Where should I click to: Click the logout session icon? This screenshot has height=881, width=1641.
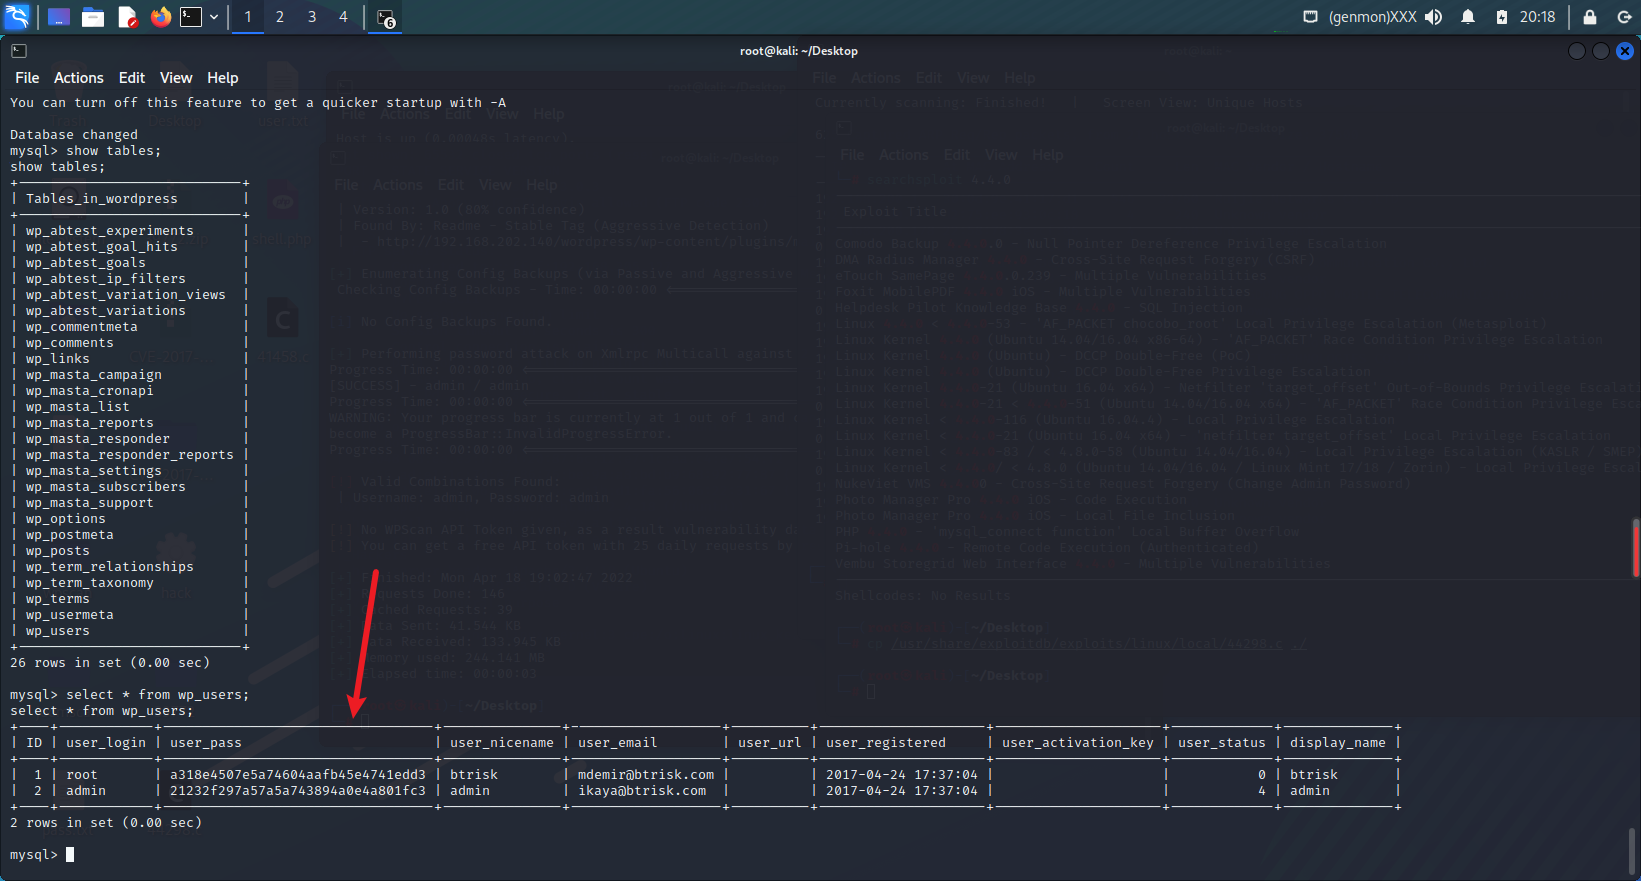pyautogui.click(x=1624, y=17)
